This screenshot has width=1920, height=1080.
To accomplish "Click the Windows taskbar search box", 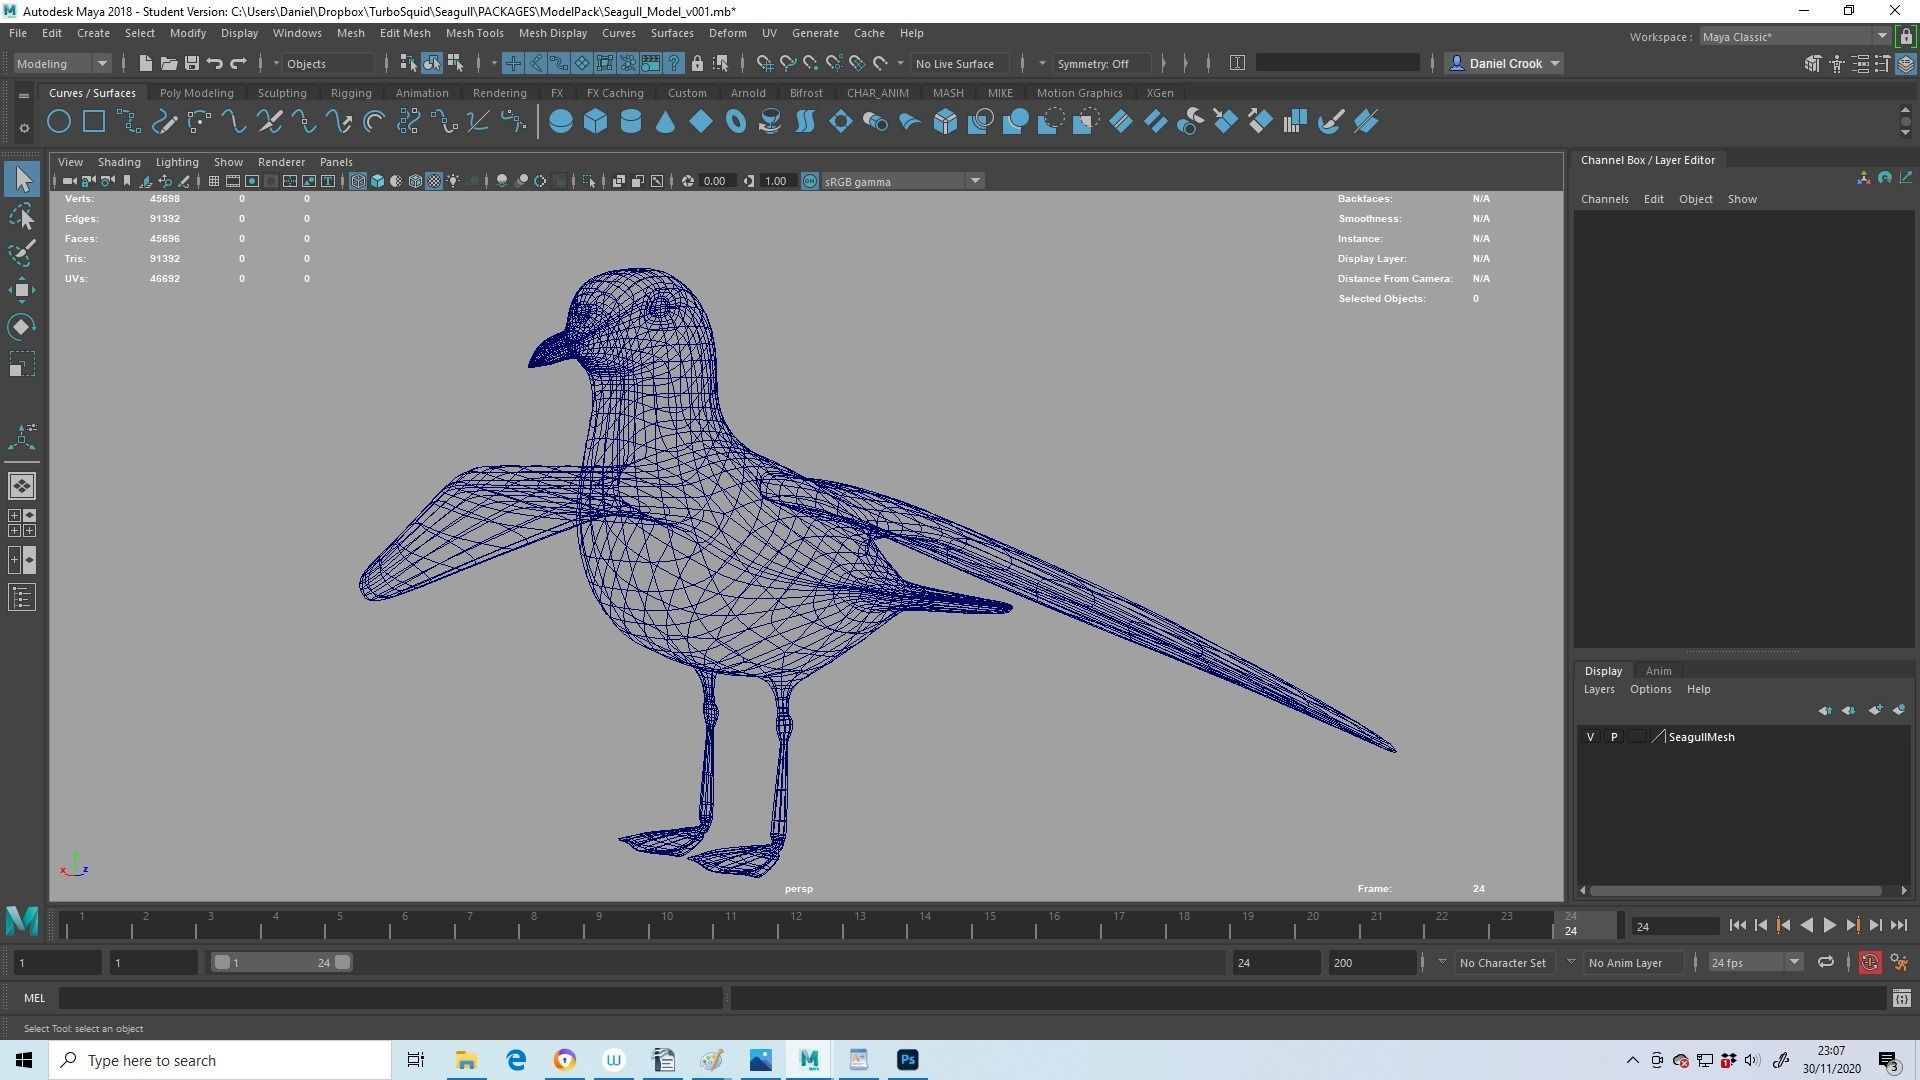I will [x=221, y=1060].
